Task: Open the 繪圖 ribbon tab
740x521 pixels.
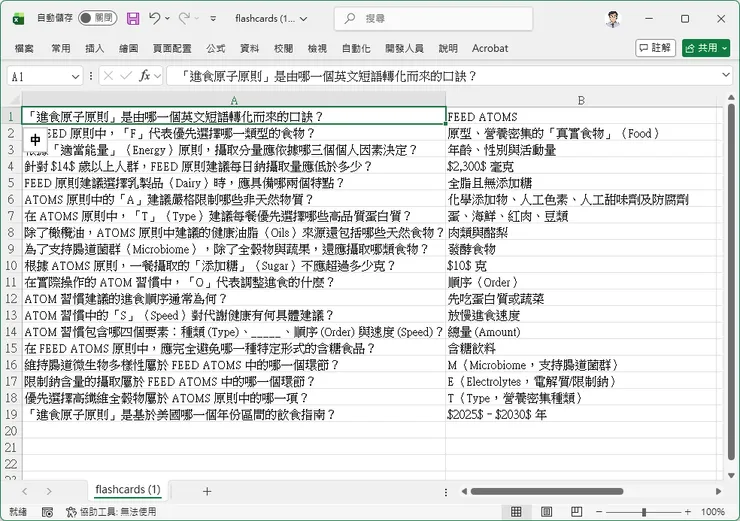Action: [128, 48]
